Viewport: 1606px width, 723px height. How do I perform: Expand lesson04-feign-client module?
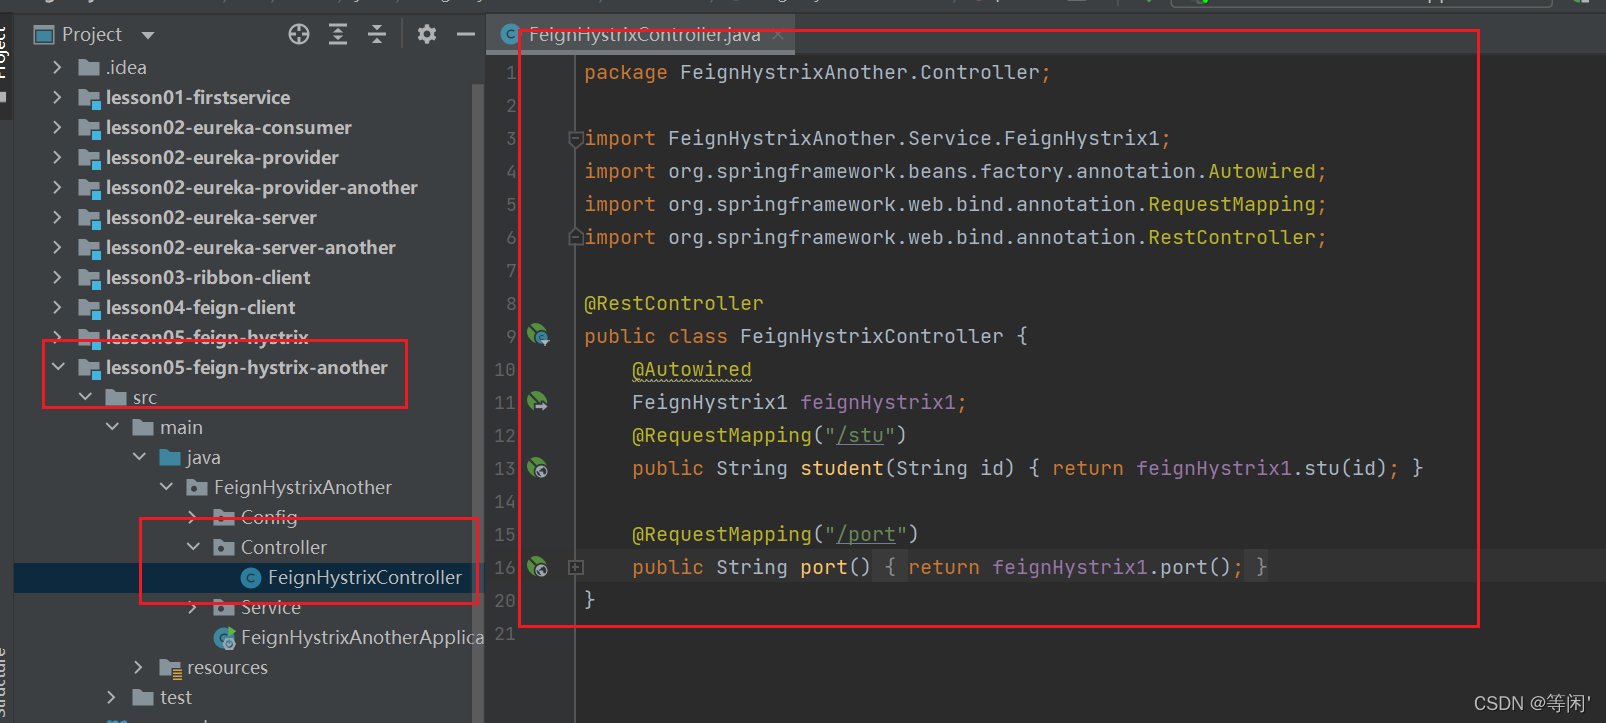[57, 307]
